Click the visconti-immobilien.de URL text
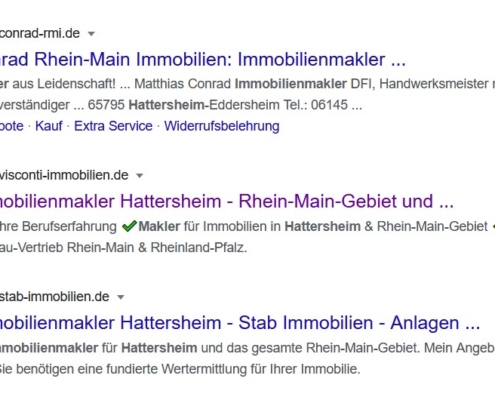 [64, 175]
